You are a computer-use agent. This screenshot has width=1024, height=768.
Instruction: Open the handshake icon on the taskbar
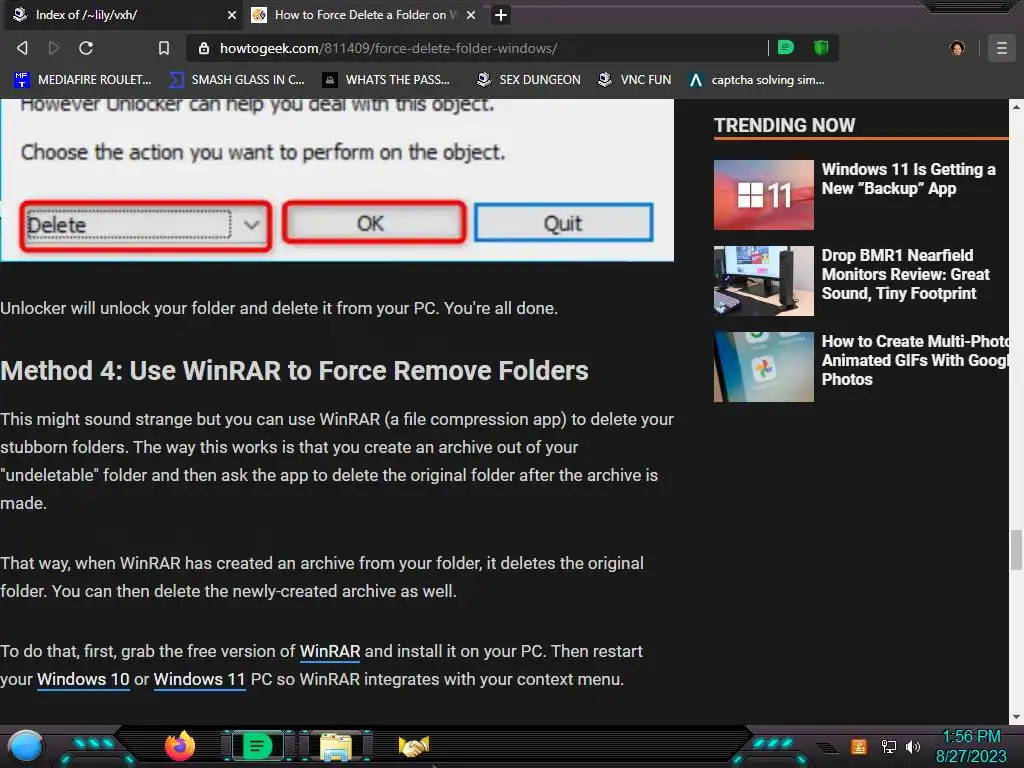(x=413, y=746)
